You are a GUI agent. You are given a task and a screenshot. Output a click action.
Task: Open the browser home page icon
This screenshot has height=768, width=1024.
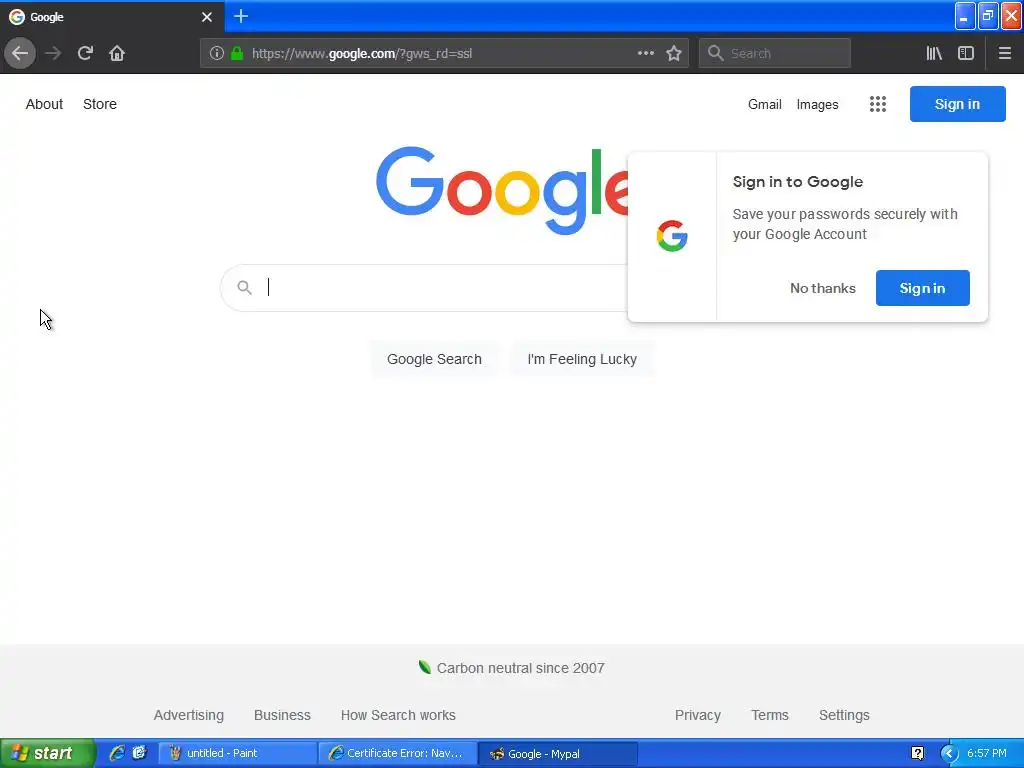coord(117,54)
